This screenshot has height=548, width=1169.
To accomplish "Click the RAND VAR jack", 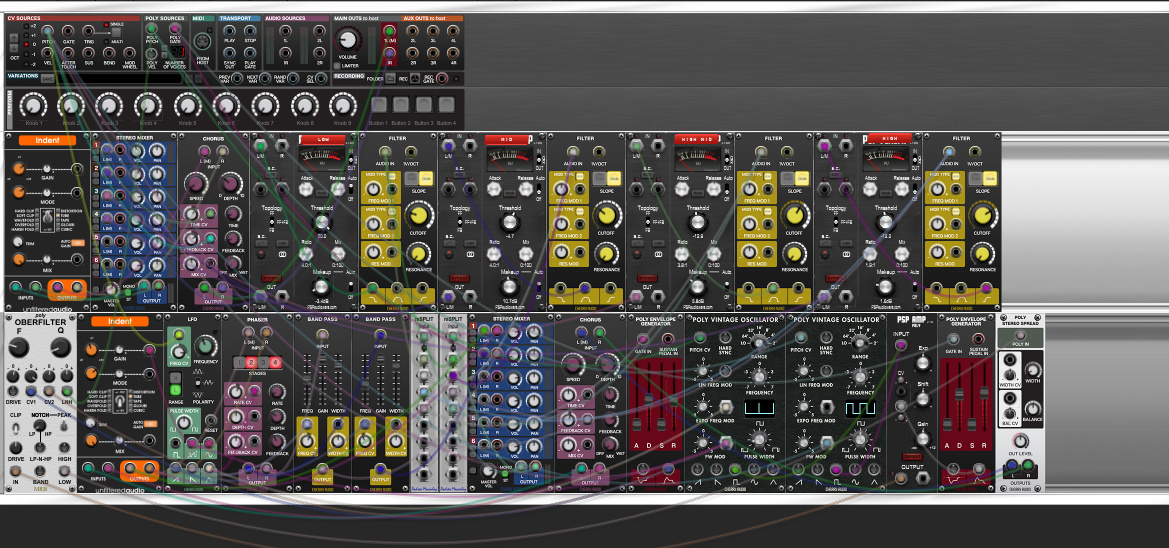I will coord(293,78).
